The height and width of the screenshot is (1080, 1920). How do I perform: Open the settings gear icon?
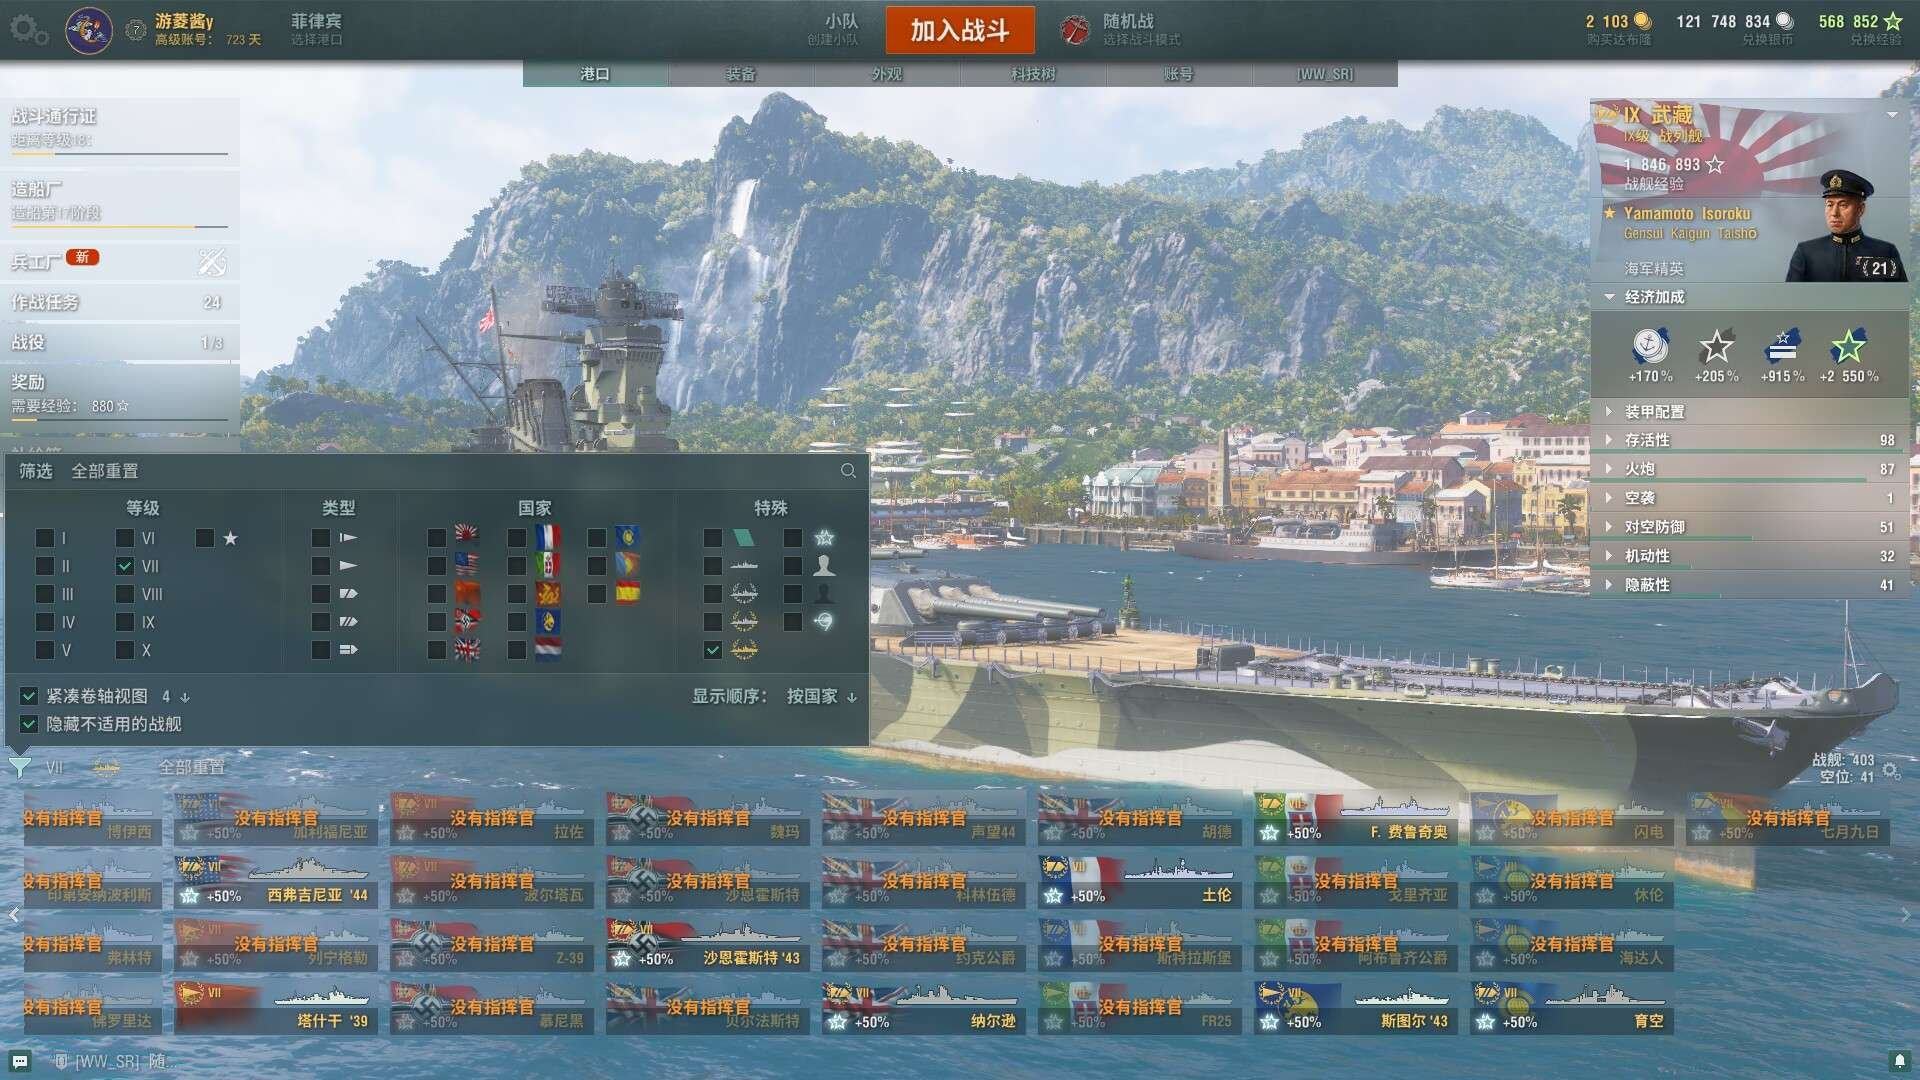pyautogui.click(x=28, y=30)
